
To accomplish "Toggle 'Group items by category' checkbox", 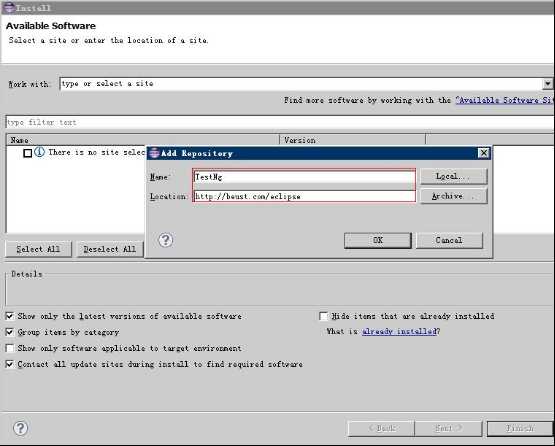I will (10, 332).
